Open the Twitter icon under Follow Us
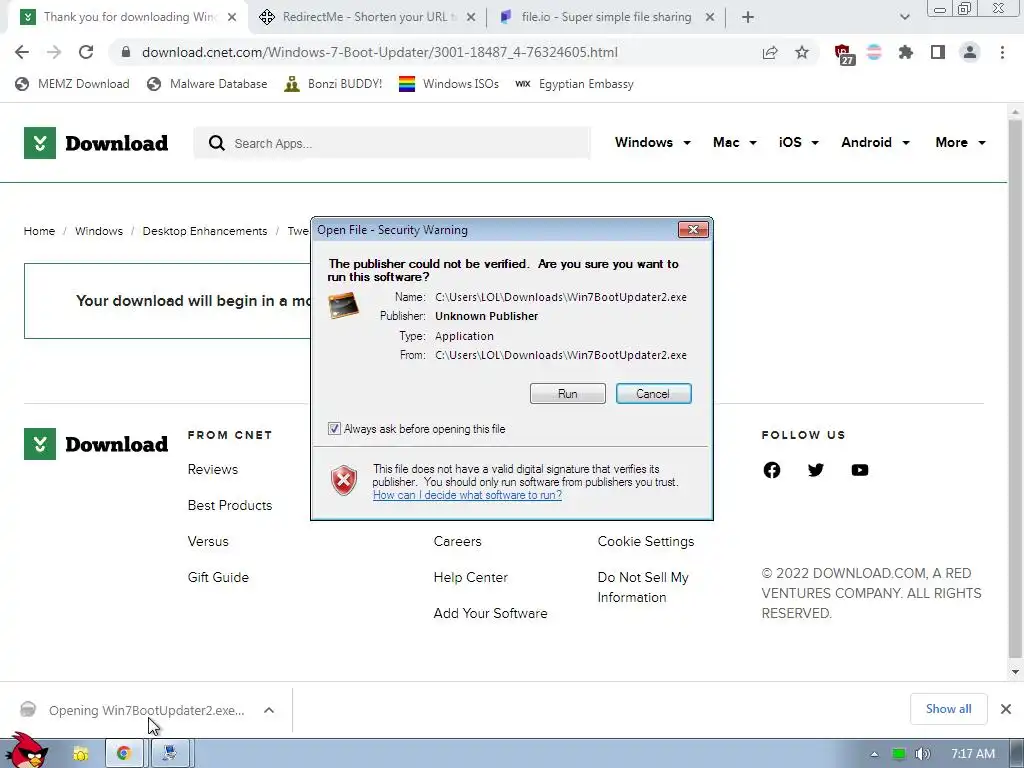Image resolution: width=1024 pixels, height=768 pixels. 816,470
